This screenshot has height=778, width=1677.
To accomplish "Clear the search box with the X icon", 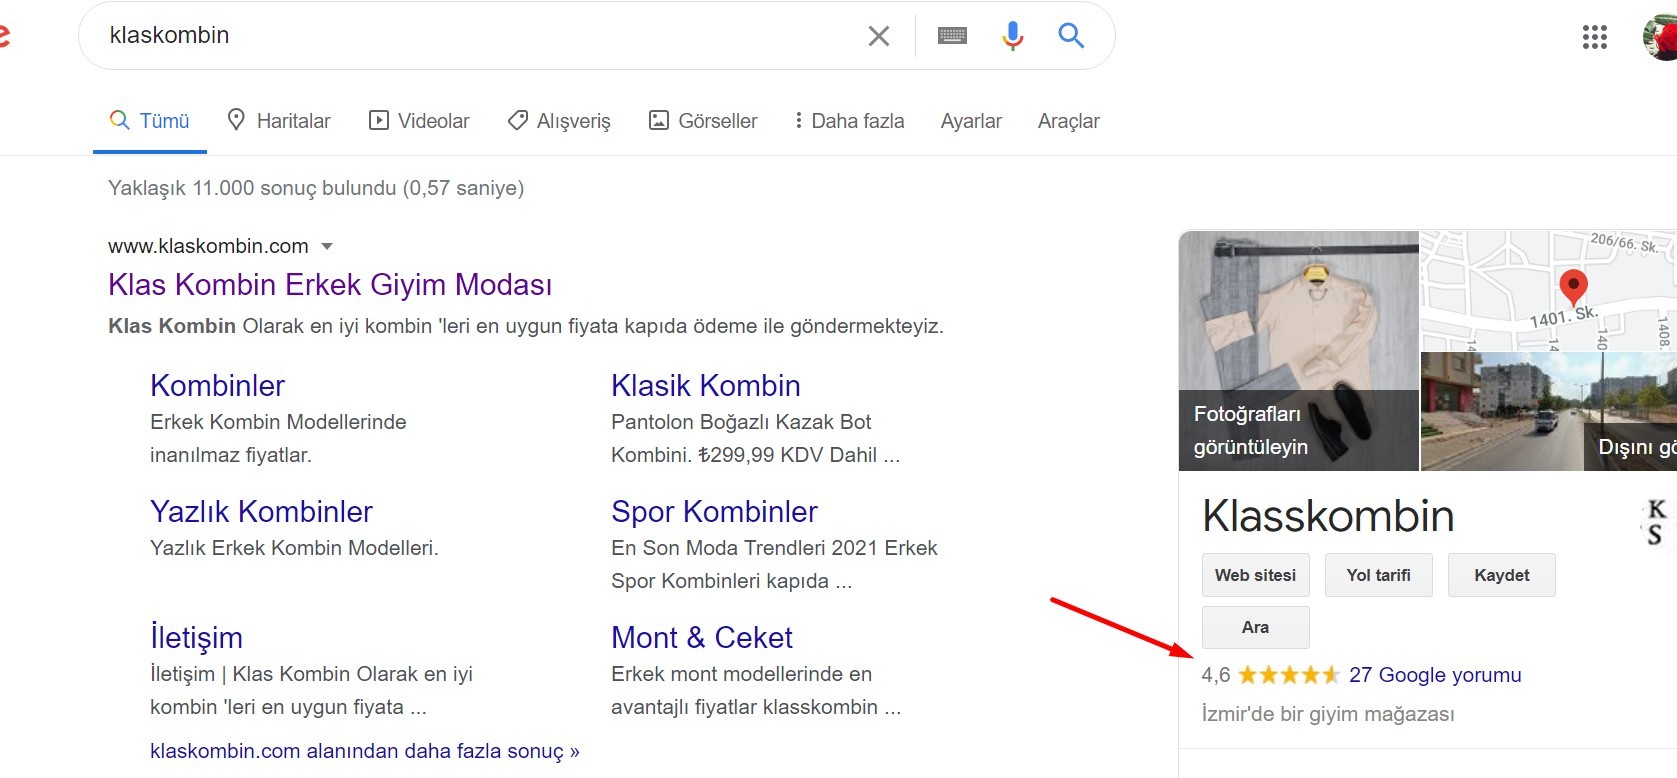I will (x=879, y=36).
